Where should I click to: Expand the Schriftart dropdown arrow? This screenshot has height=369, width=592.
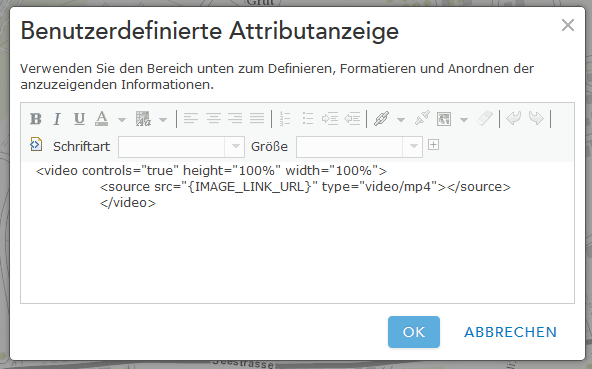pos(235,147)
